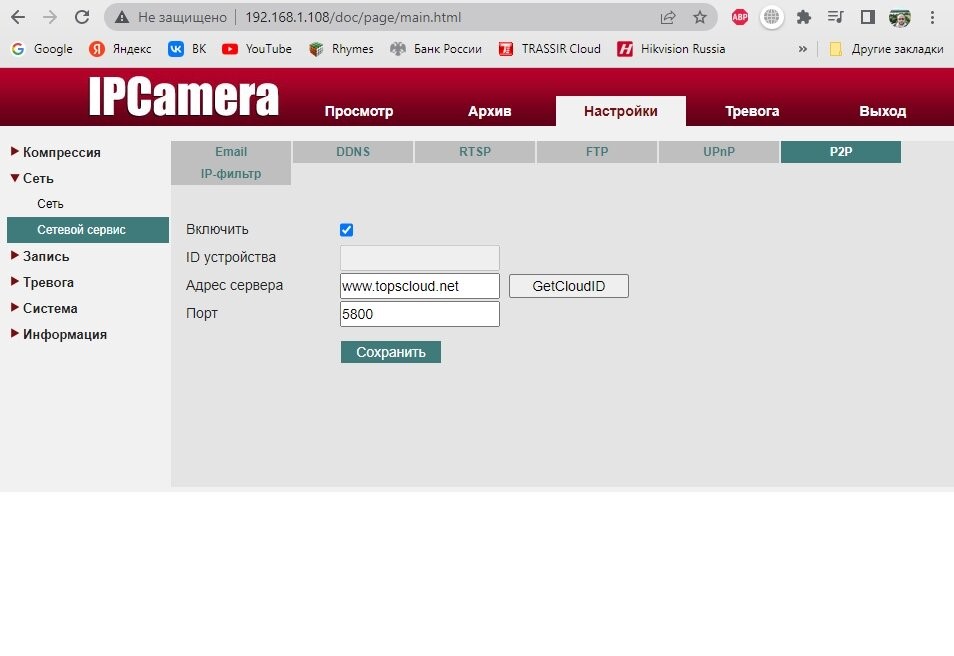Expand the Компрессия sidebar section
This screenshot has width=954, height=656.
tap(56, 152)
